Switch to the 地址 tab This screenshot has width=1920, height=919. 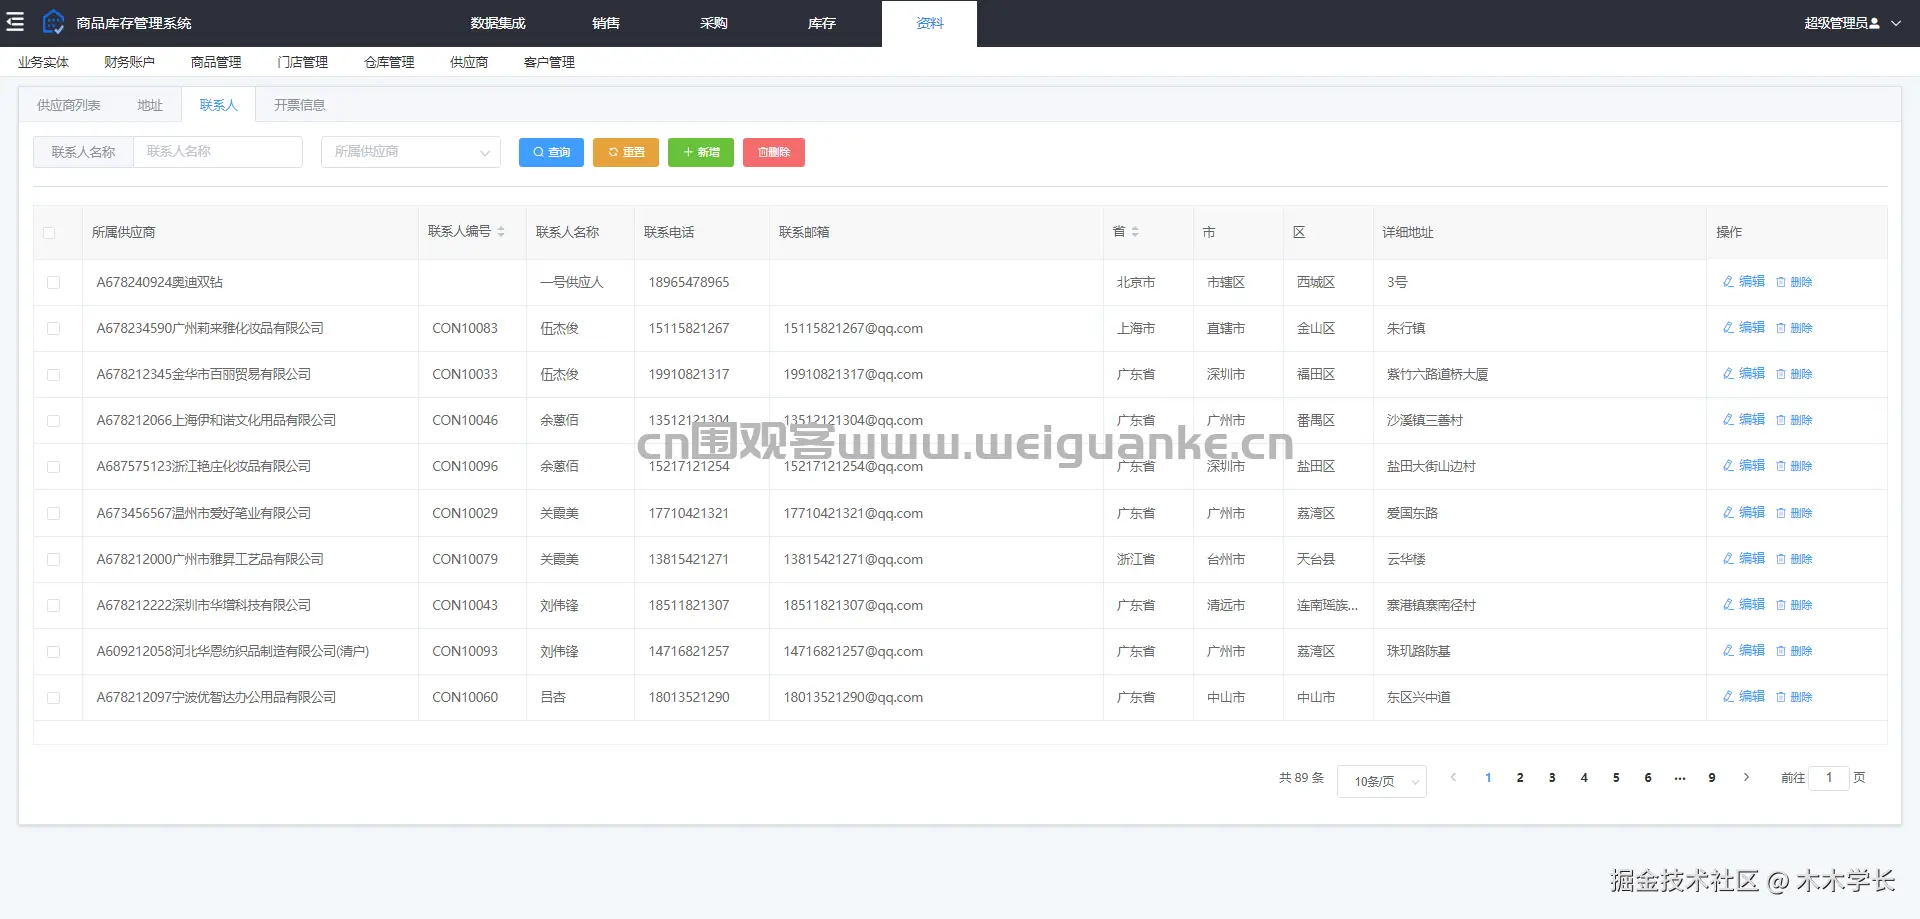(x=150, y=105)
